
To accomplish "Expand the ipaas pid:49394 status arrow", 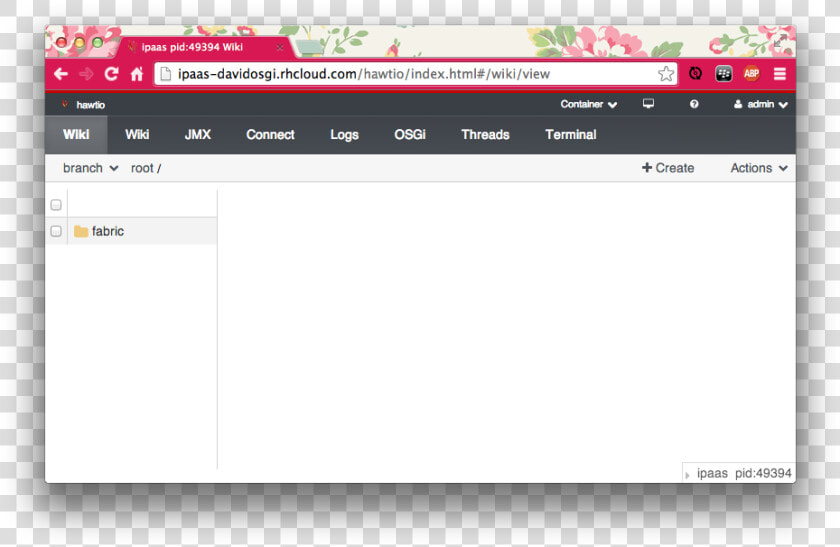I will (x=687, y=475).
